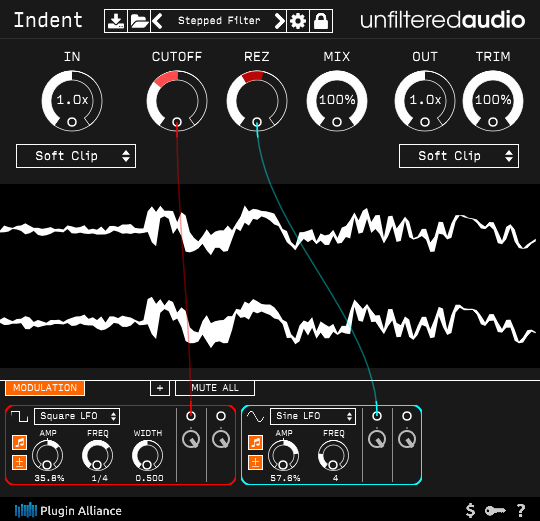Click the Sine LFO first output jack
The height and width of the screenshot is (521, 540).
(x=377, y=416)
